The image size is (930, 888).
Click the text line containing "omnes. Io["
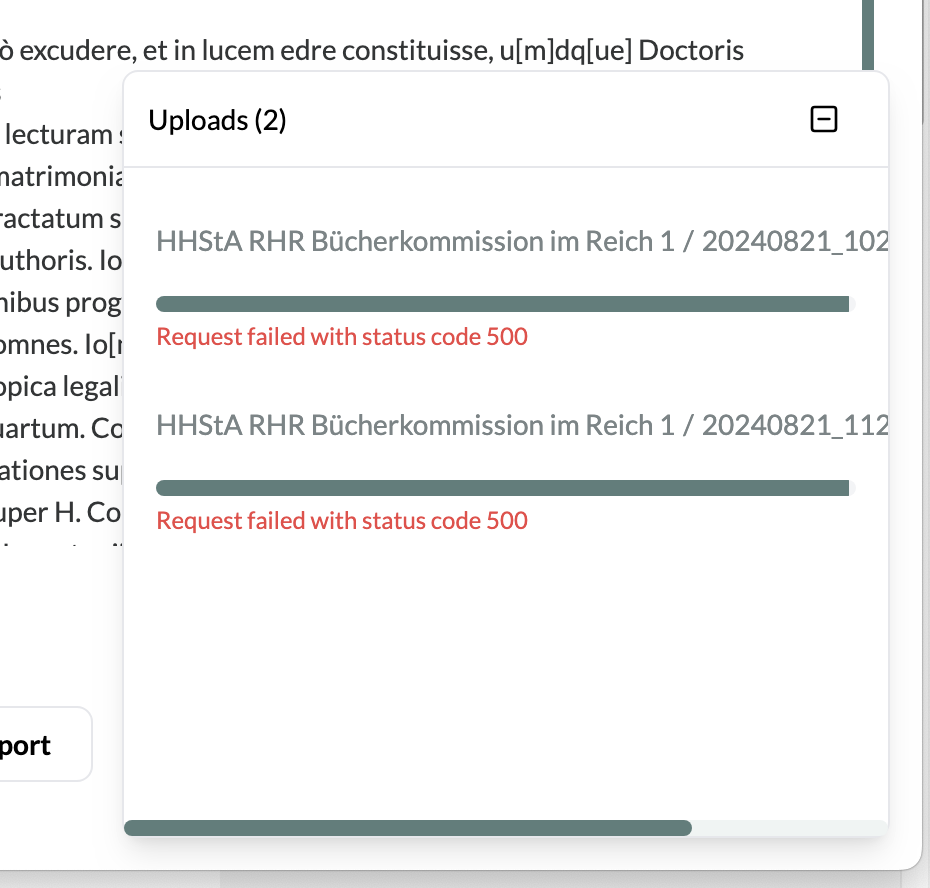[60, 345]
